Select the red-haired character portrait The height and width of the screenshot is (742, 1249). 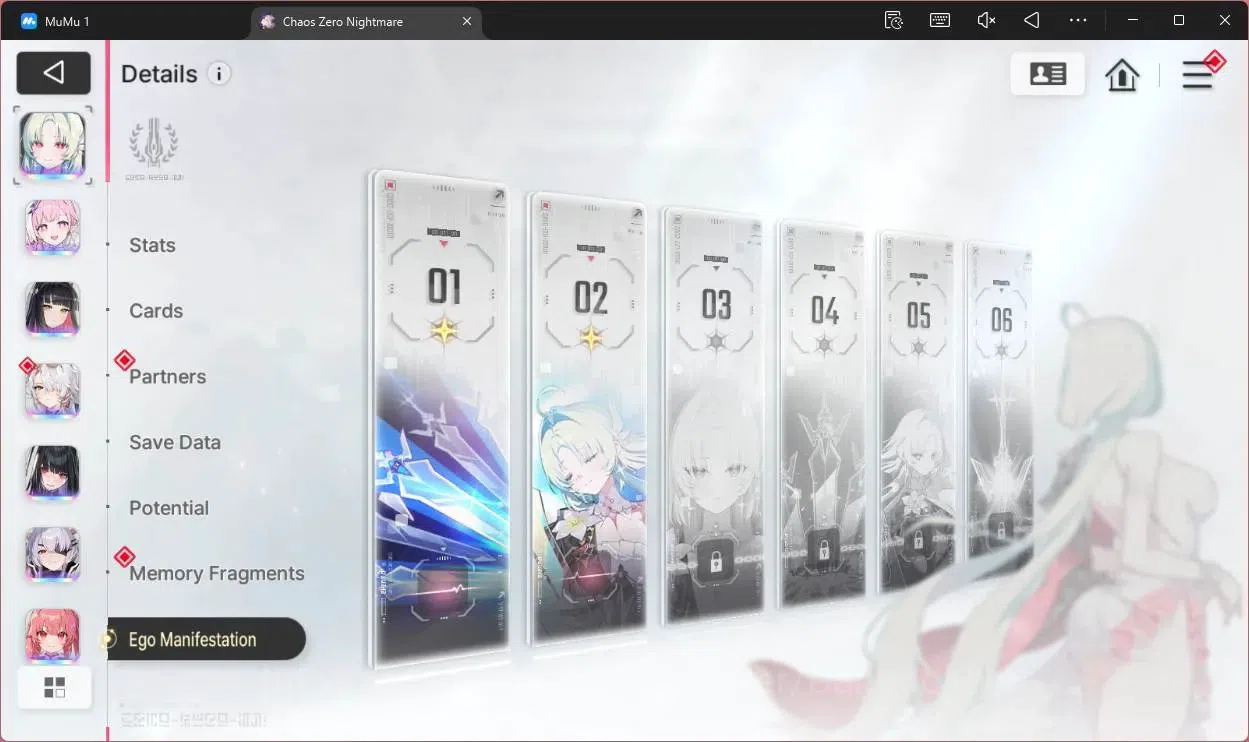click(53, 635)
